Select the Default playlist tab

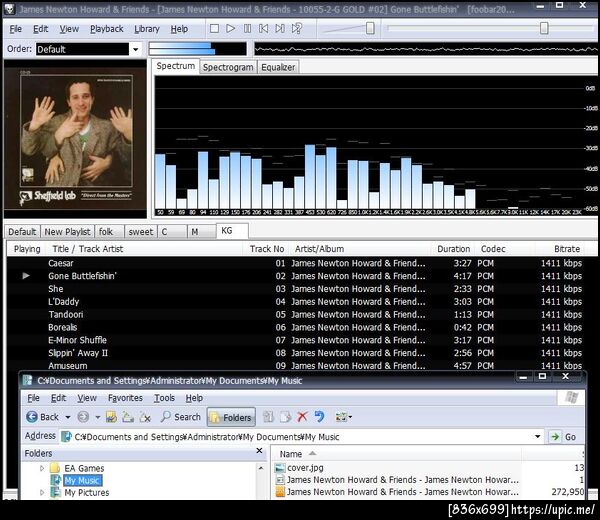pos(22,232)
